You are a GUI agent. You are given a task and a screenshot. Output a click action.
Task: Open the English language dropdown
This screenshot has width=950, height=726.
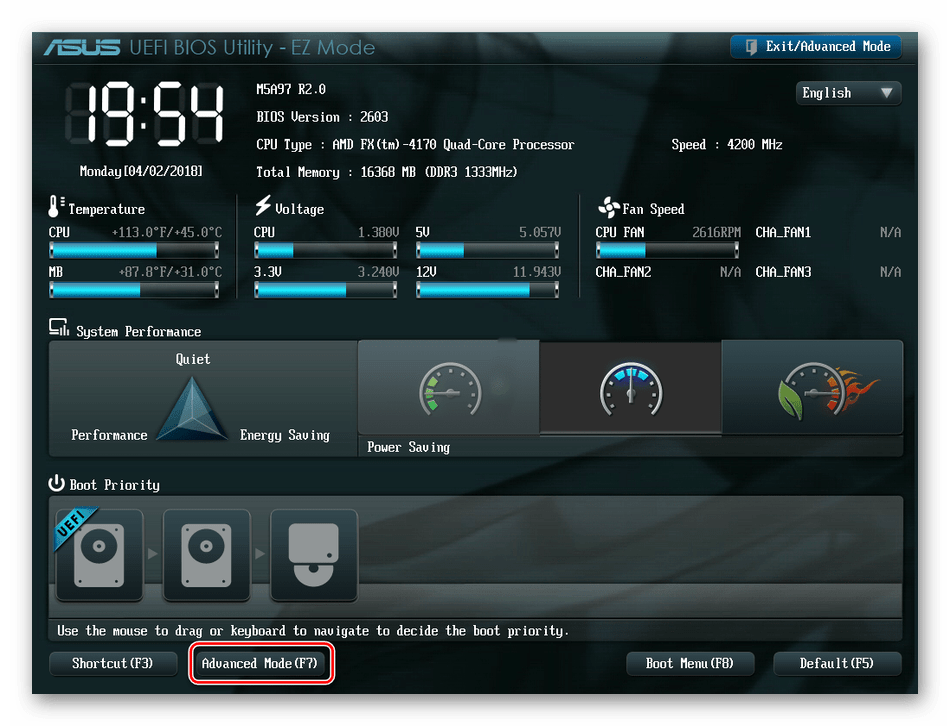pyautogui.click(x=848, y=93)
